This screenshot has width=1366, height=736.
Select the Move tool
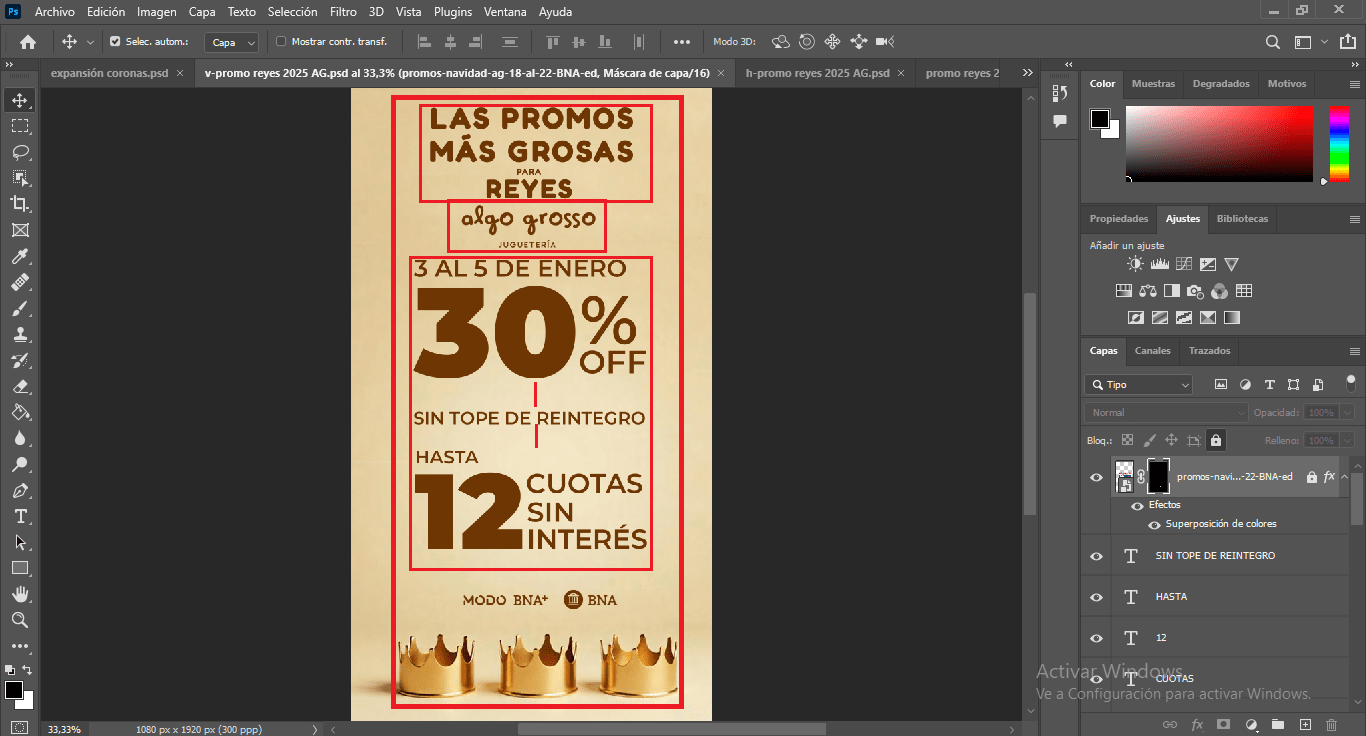click(20, 100)
